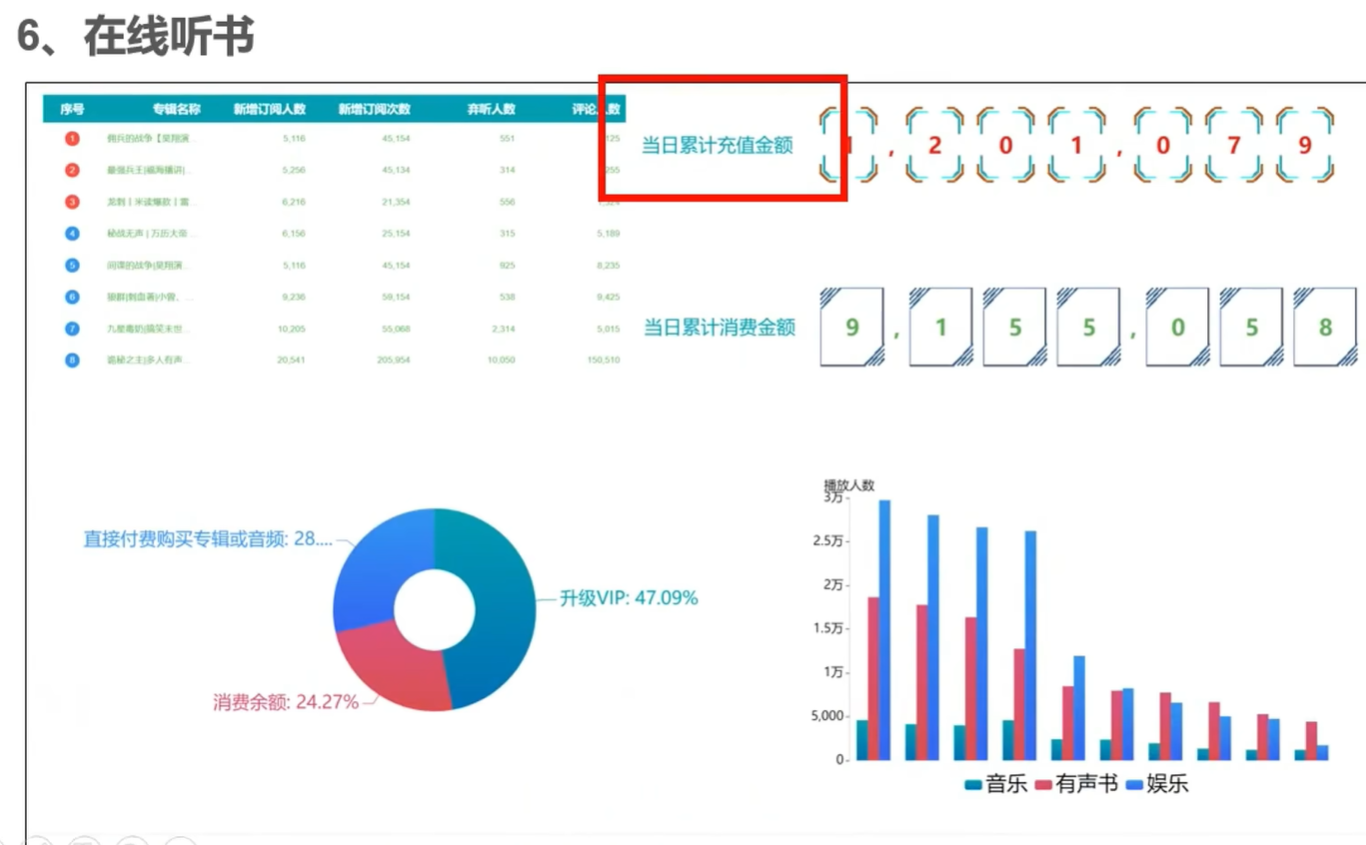
Task: Sort by the 新增订阅人数 column header
Action: (269, 109)
